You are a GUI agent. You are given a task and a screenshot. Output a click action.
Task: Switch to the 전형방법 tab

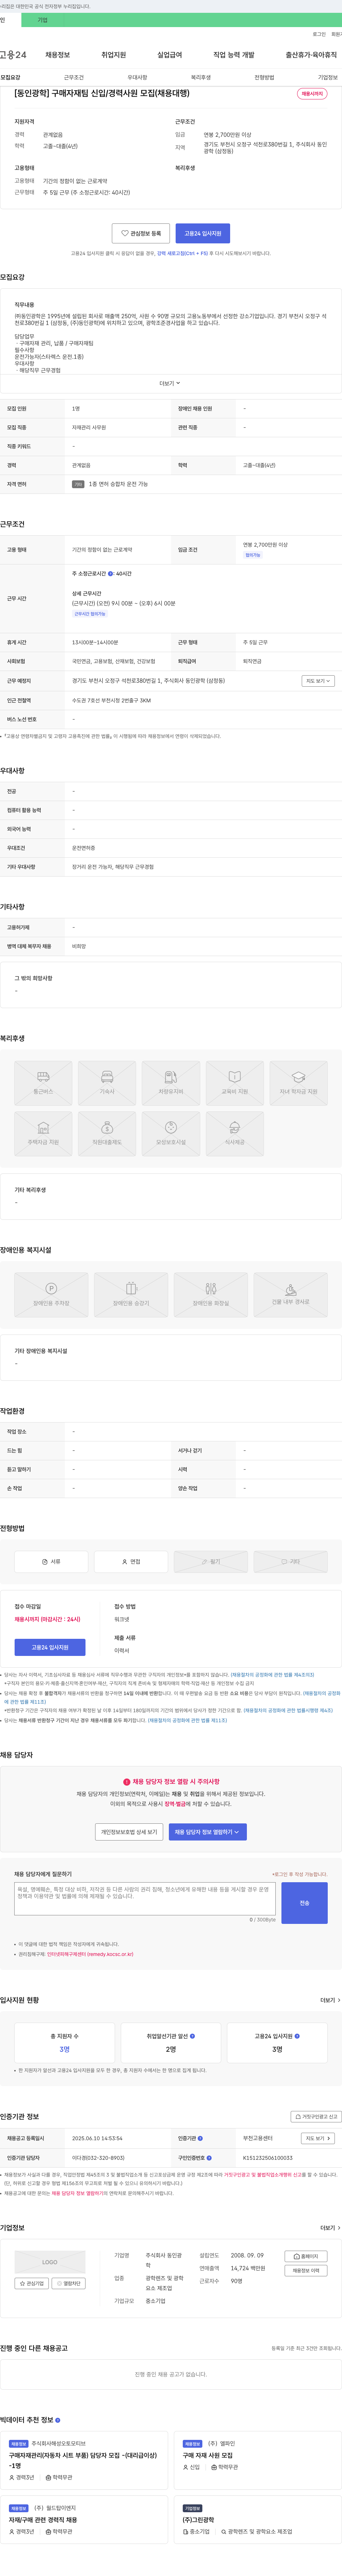(264, 77)
